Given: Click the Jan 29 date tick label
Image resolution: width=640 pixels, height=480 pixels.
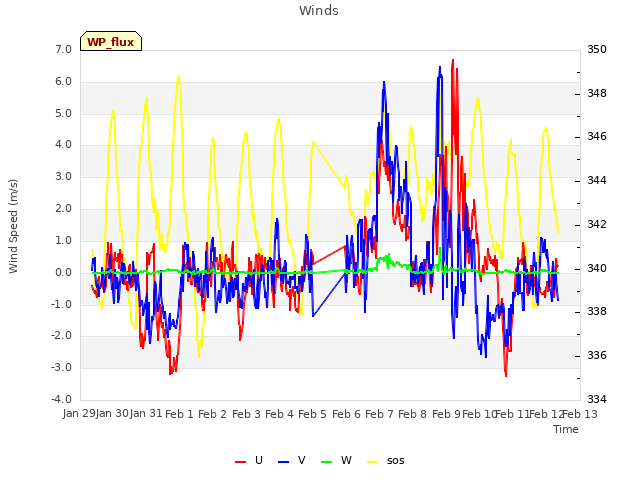Looking at the screenshot, I should pos(79,414).
